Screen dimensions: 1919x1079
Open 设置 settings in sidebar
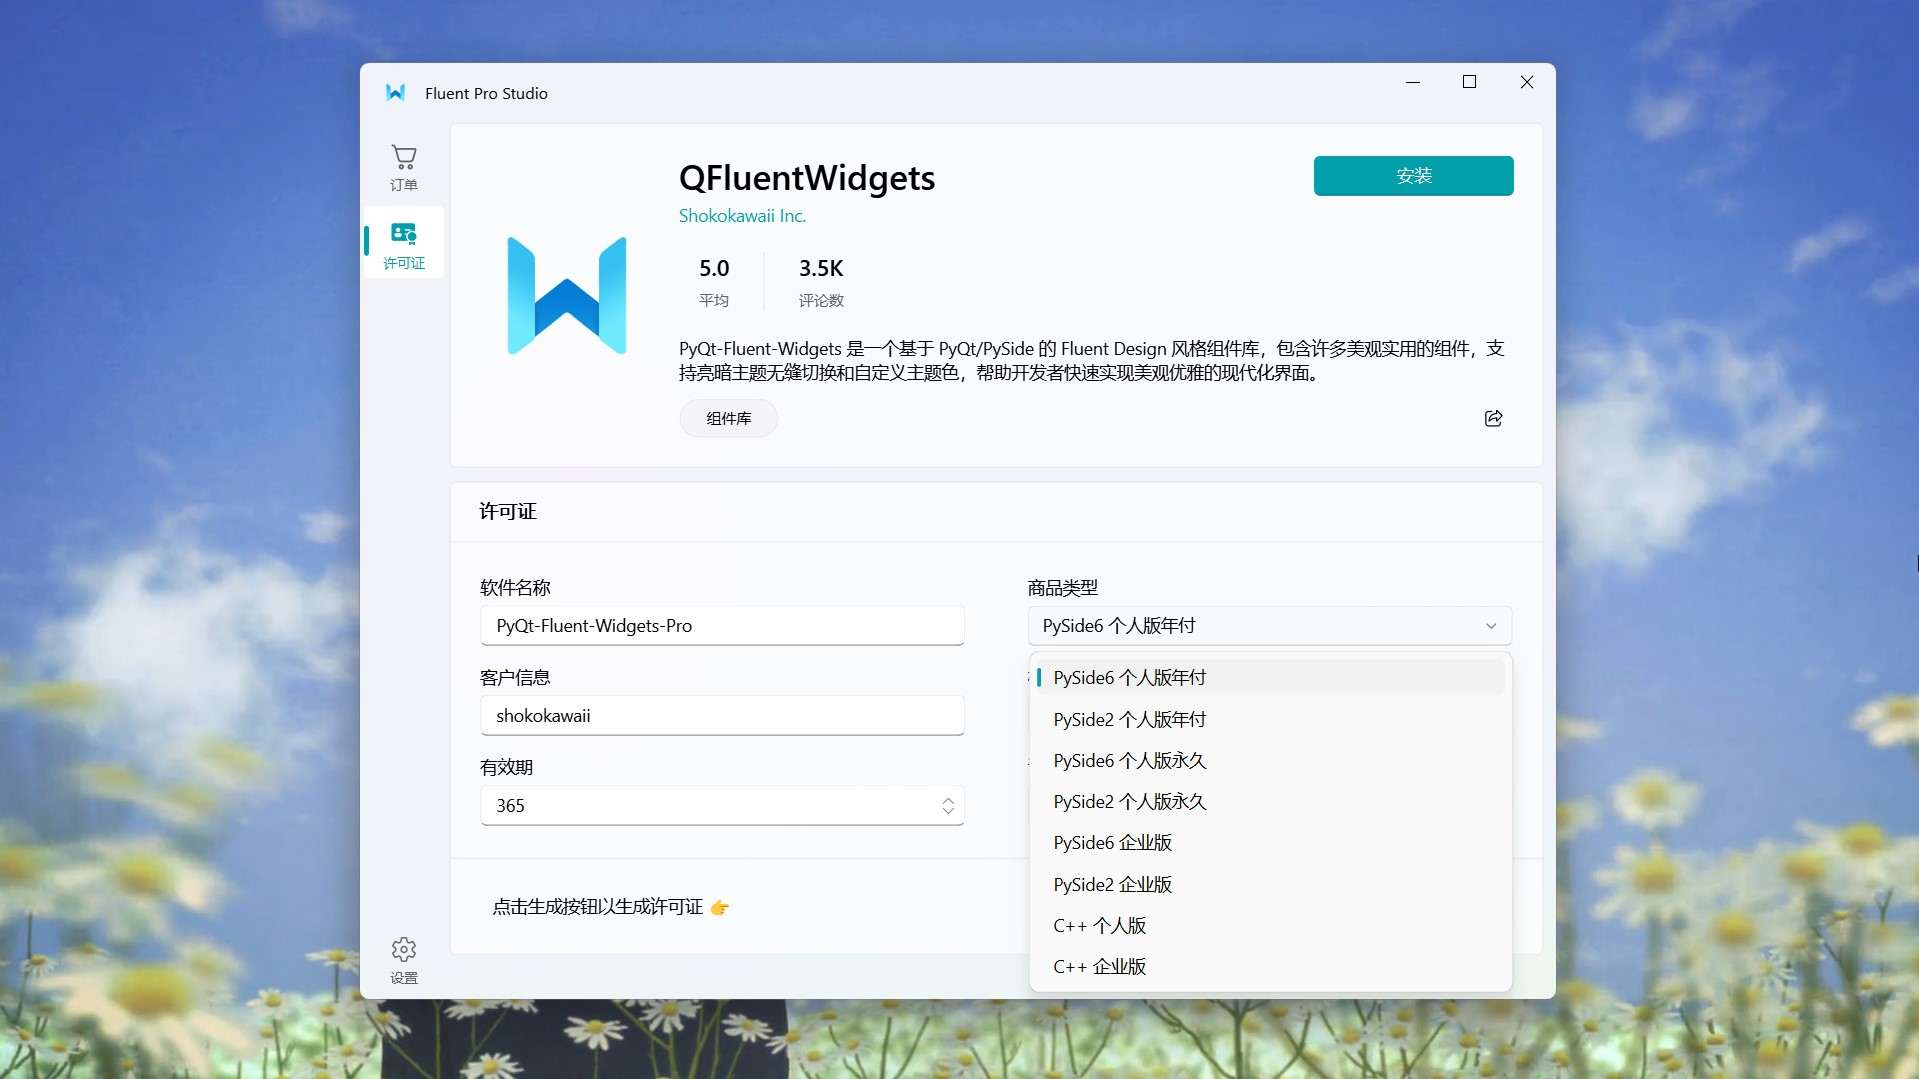pyautogui.click(x=404, y=961)
